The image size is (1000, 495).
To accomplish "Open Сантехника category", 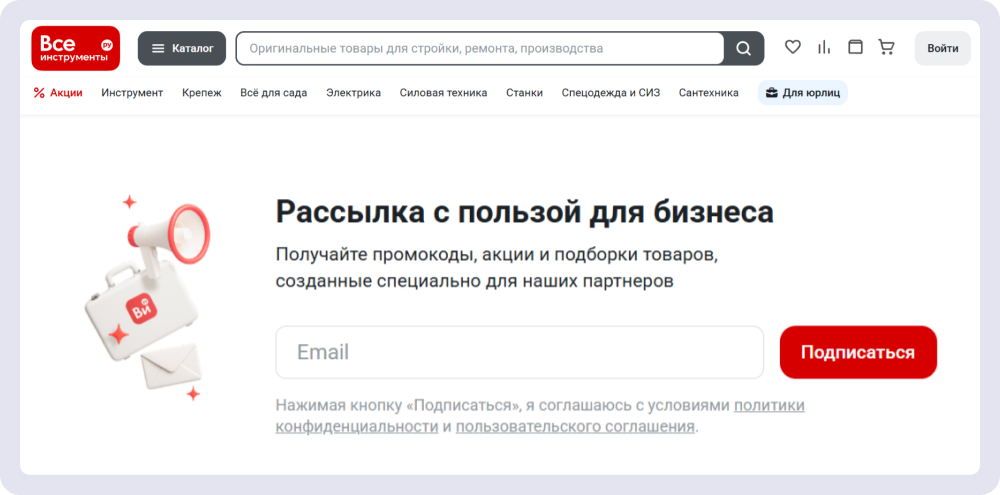I will tap(709, 93).
